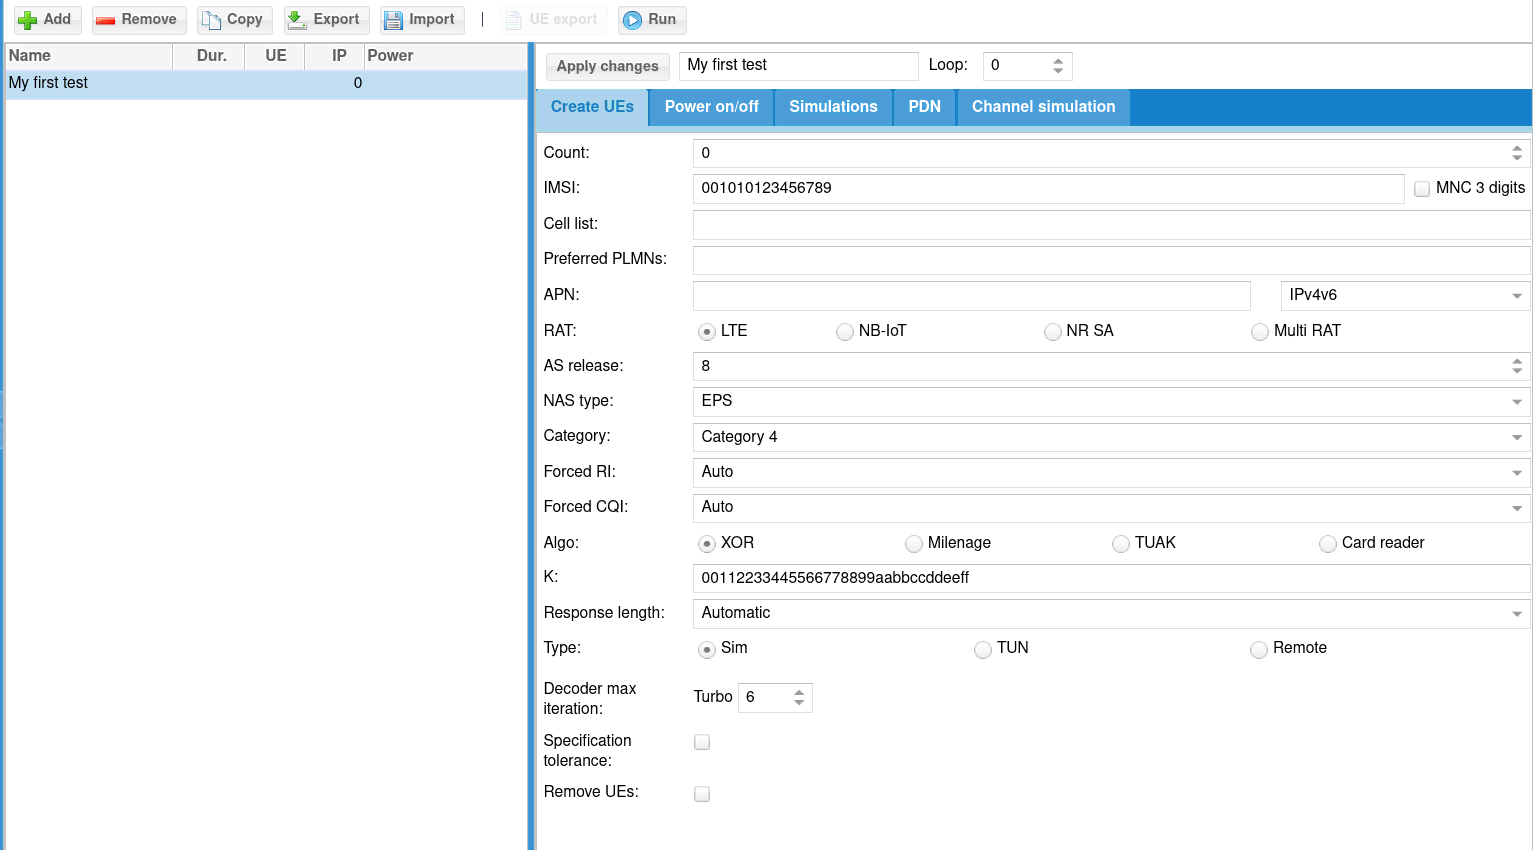Switch to the Power on/off tab
1533x850 pixels.
click(711, 107)
